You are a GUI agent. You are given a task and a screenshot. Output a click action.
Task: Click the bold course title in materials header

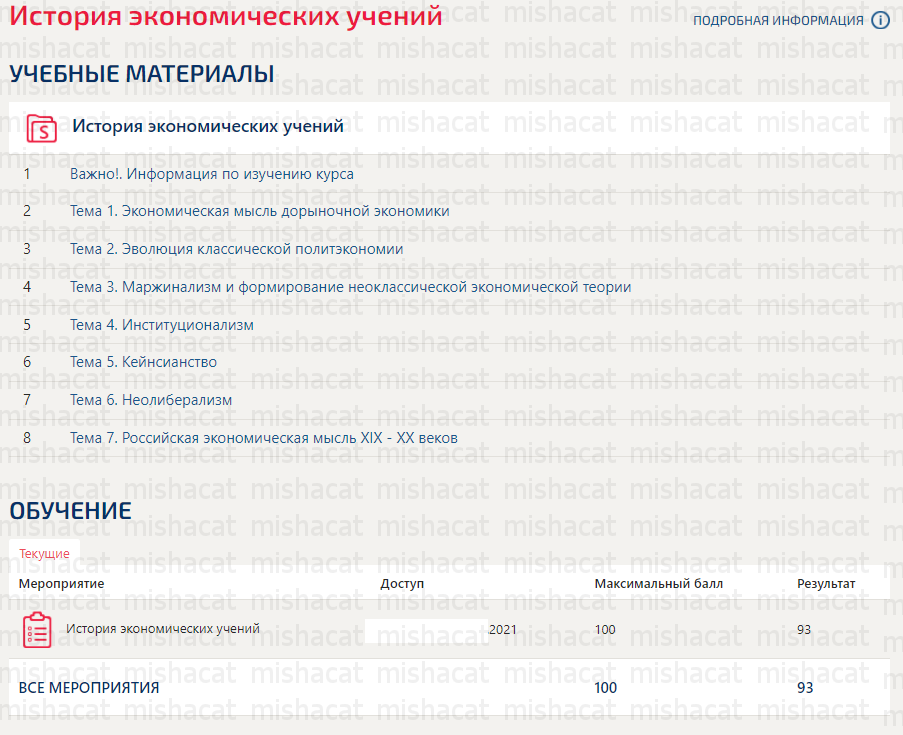point(208,126)
